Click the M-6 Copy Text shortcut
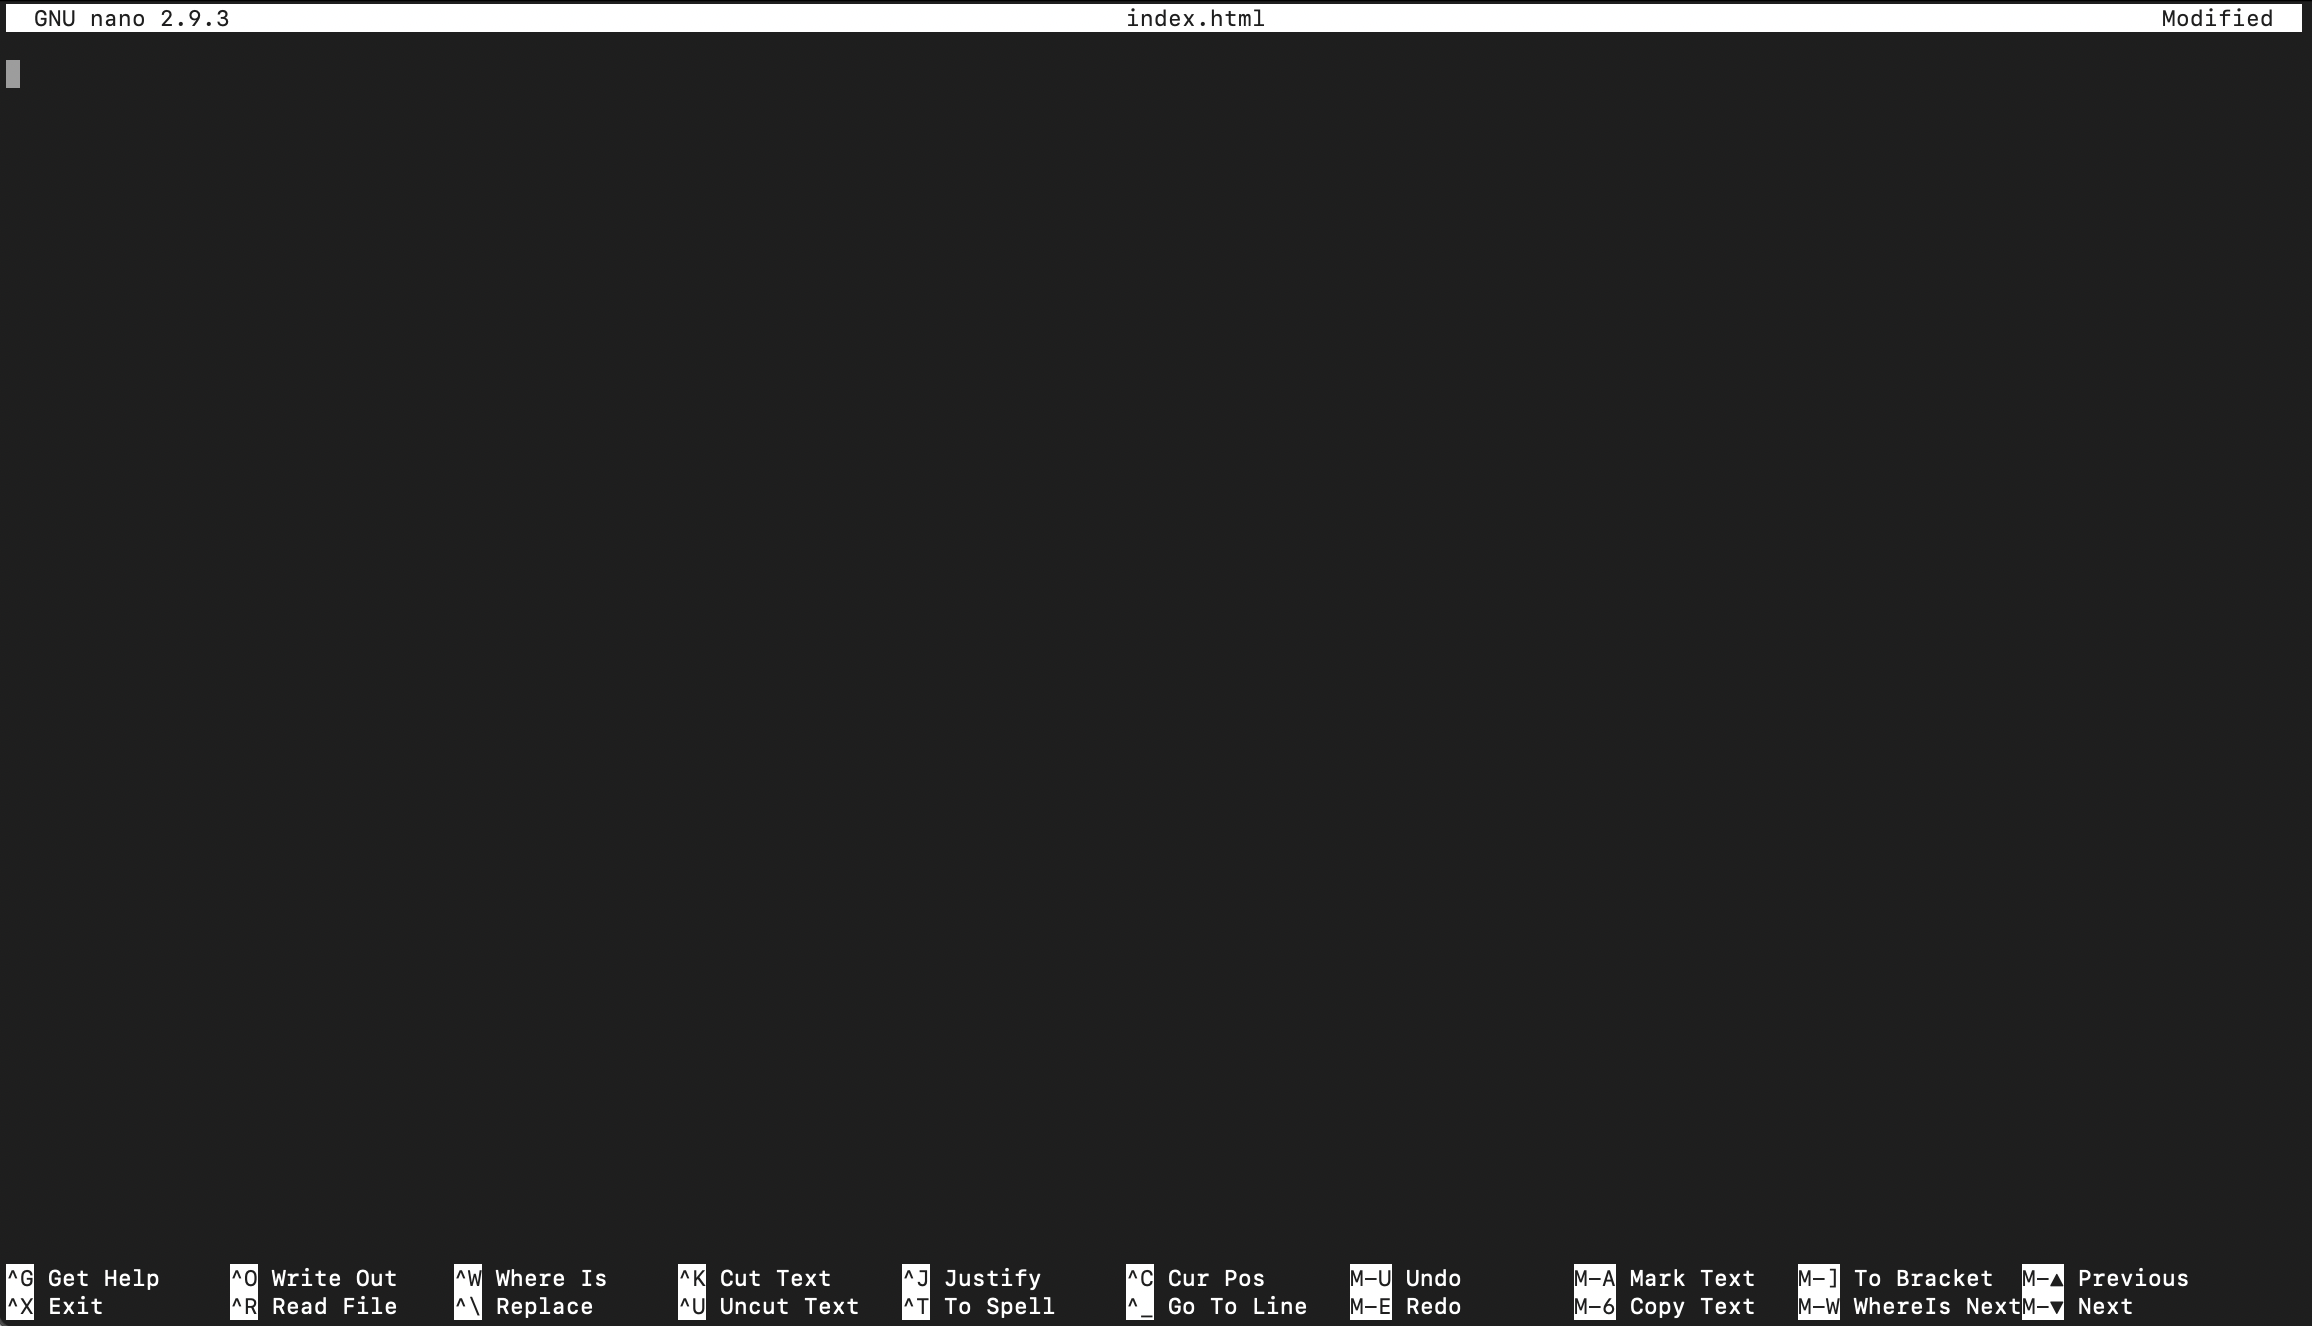Image resolution: width=2312 pixels, height=1326 pixels. (x=1665, y=1306)
